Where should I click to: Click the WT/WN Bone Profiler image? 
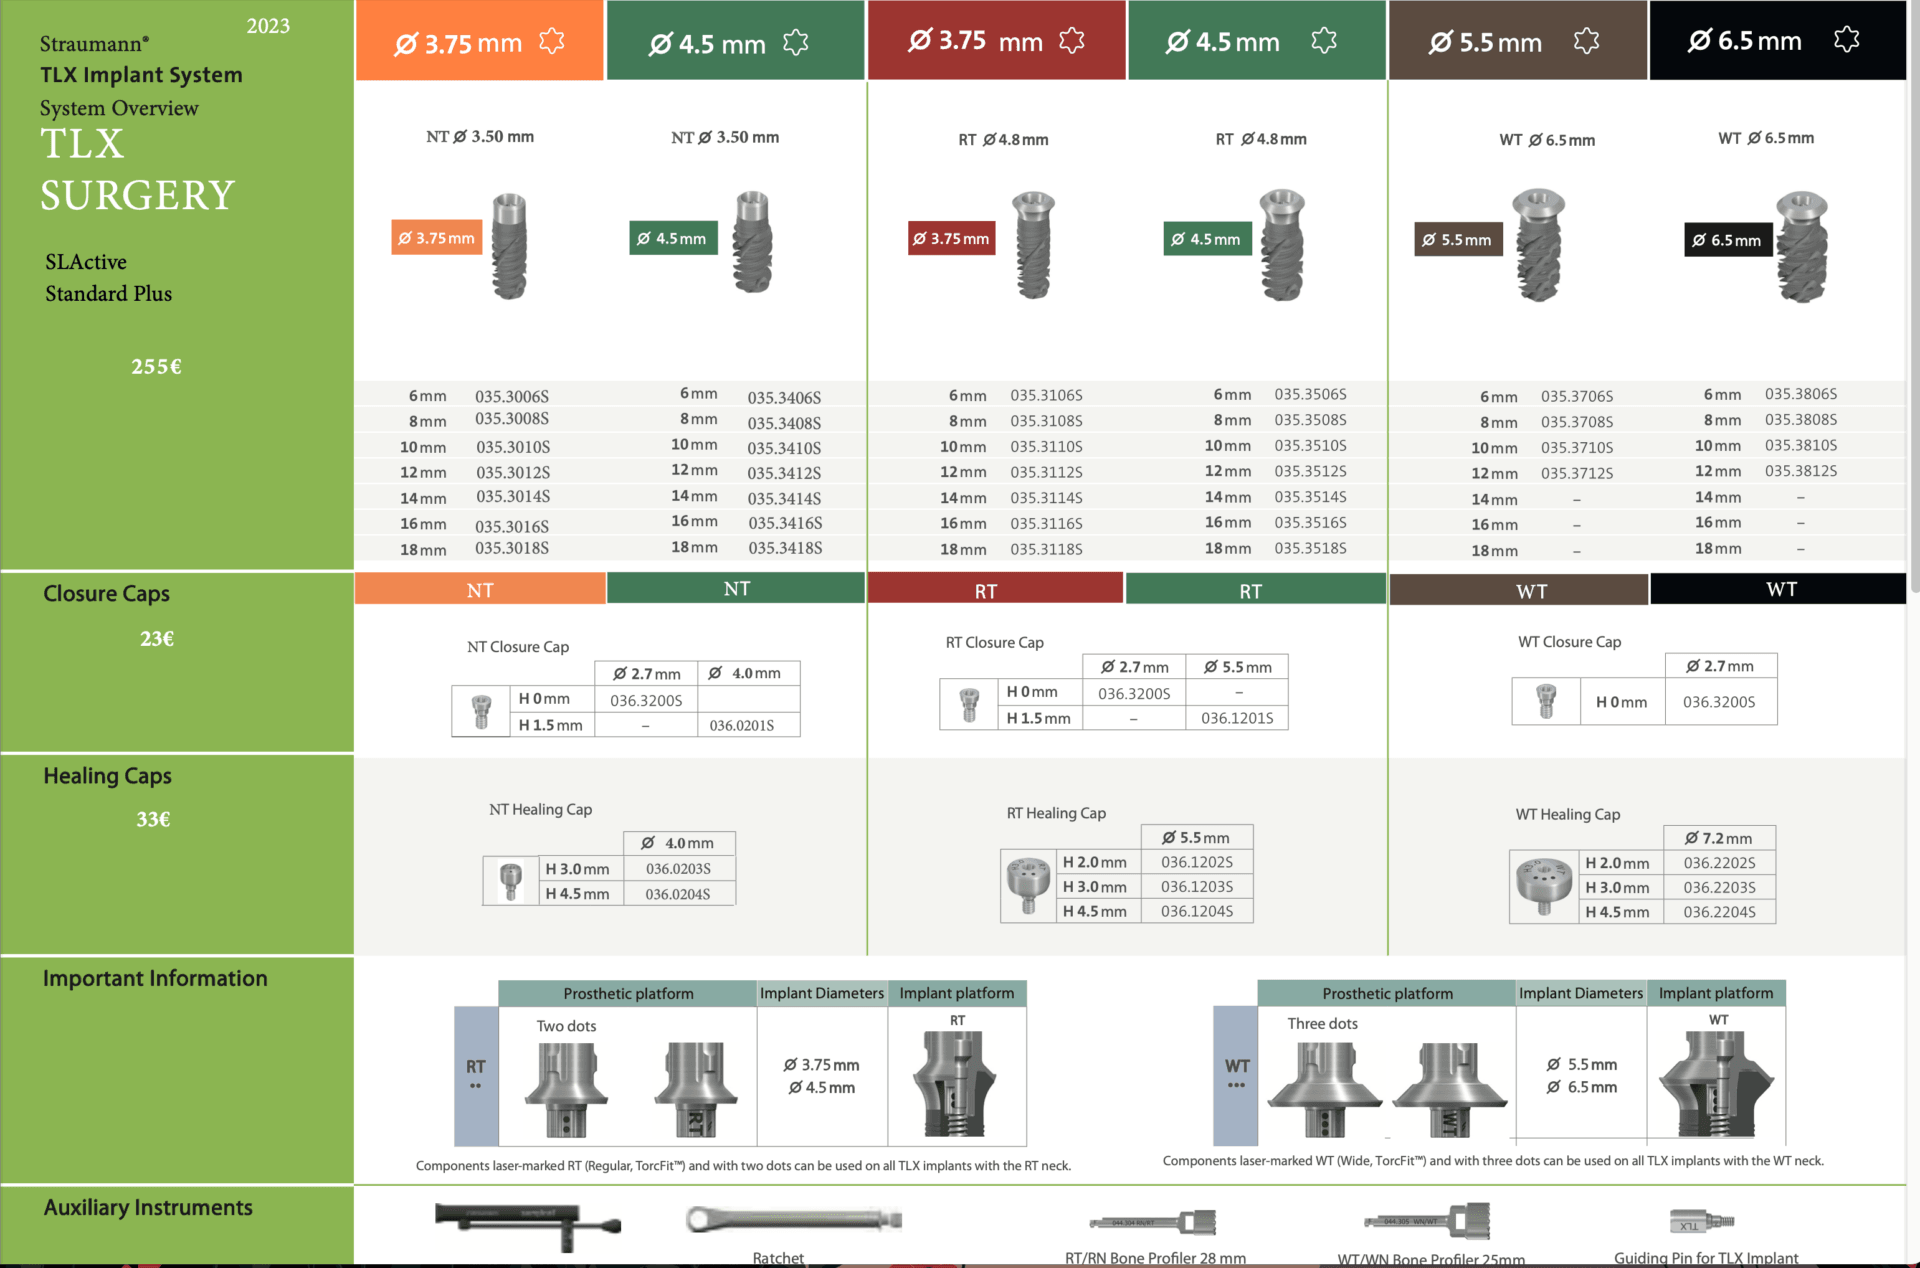point(1427,1221)
